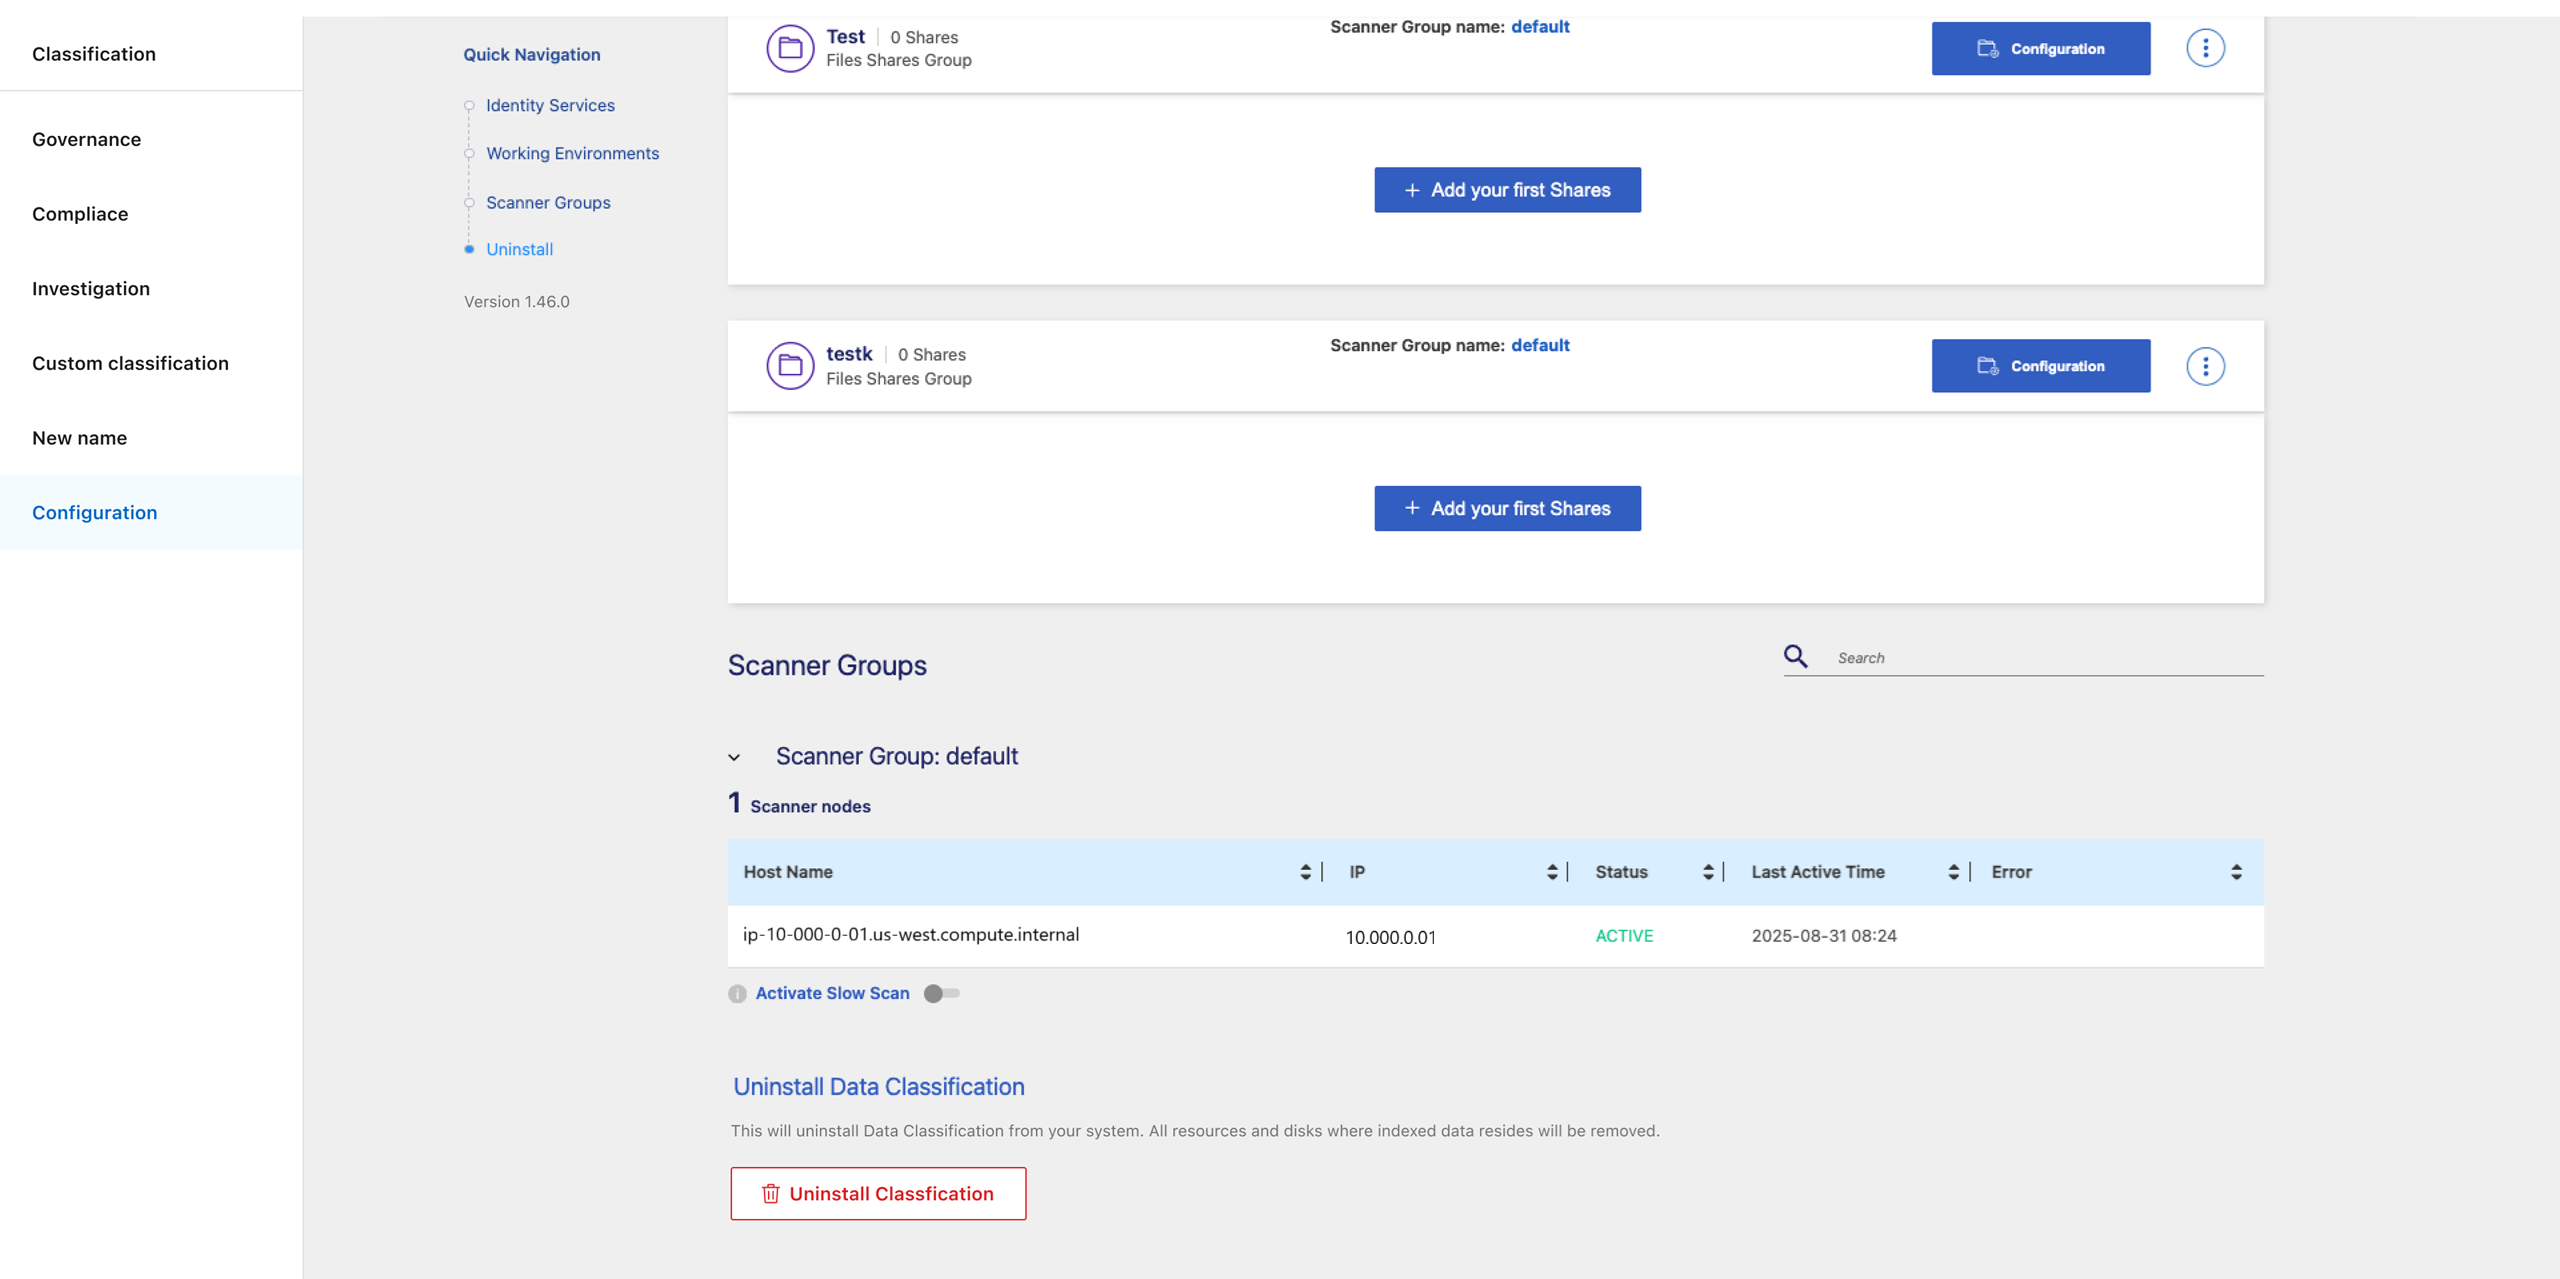2560x1279 pixels.
Task: Sort table by Last Active Time
Action: [1953, 872]
